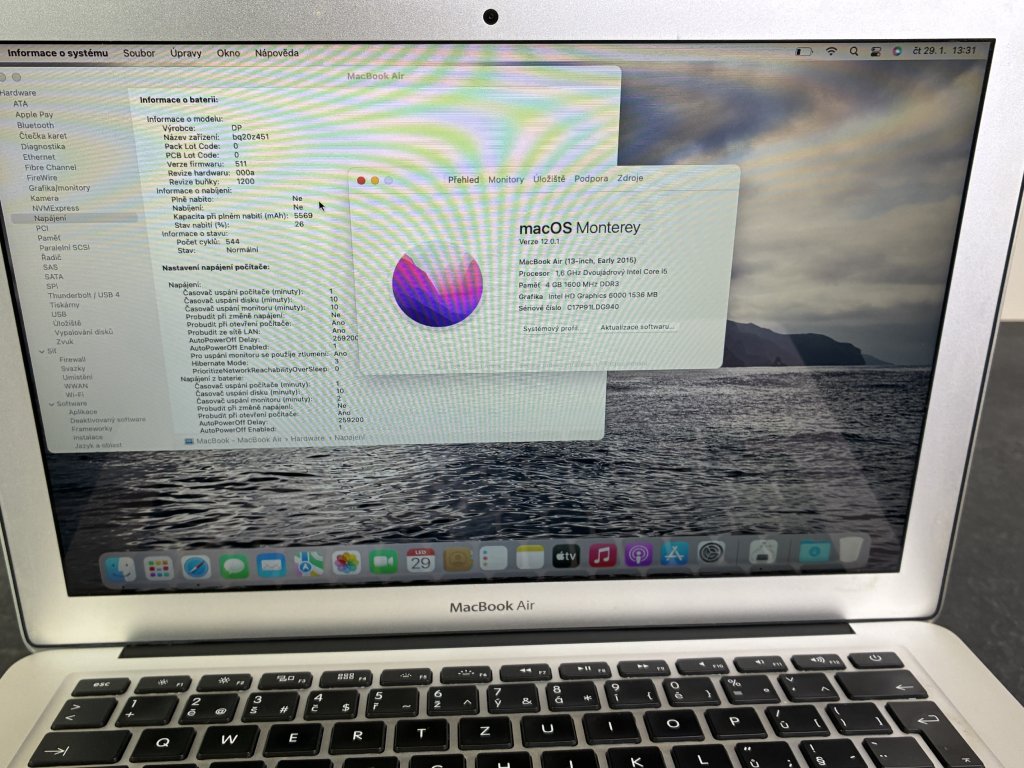Open System Preferences from the Dock
Viewport: 1024px width, 768px height.
711,553
